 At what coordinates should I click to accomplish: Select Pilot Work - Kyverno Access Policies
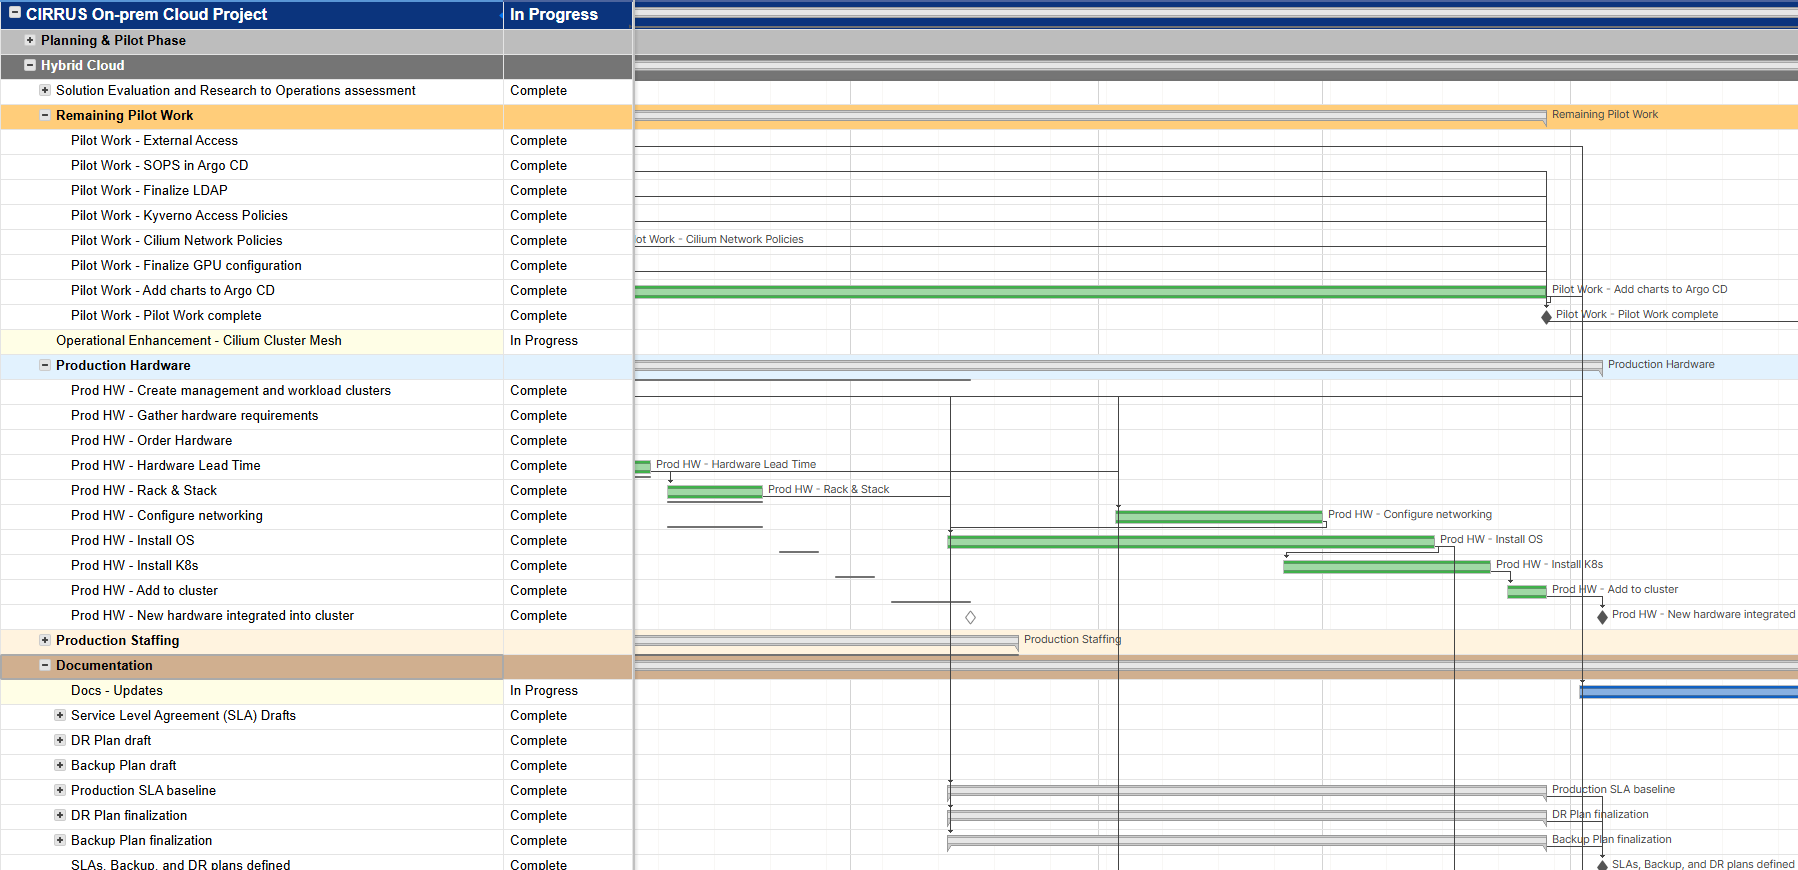point(179,216)
